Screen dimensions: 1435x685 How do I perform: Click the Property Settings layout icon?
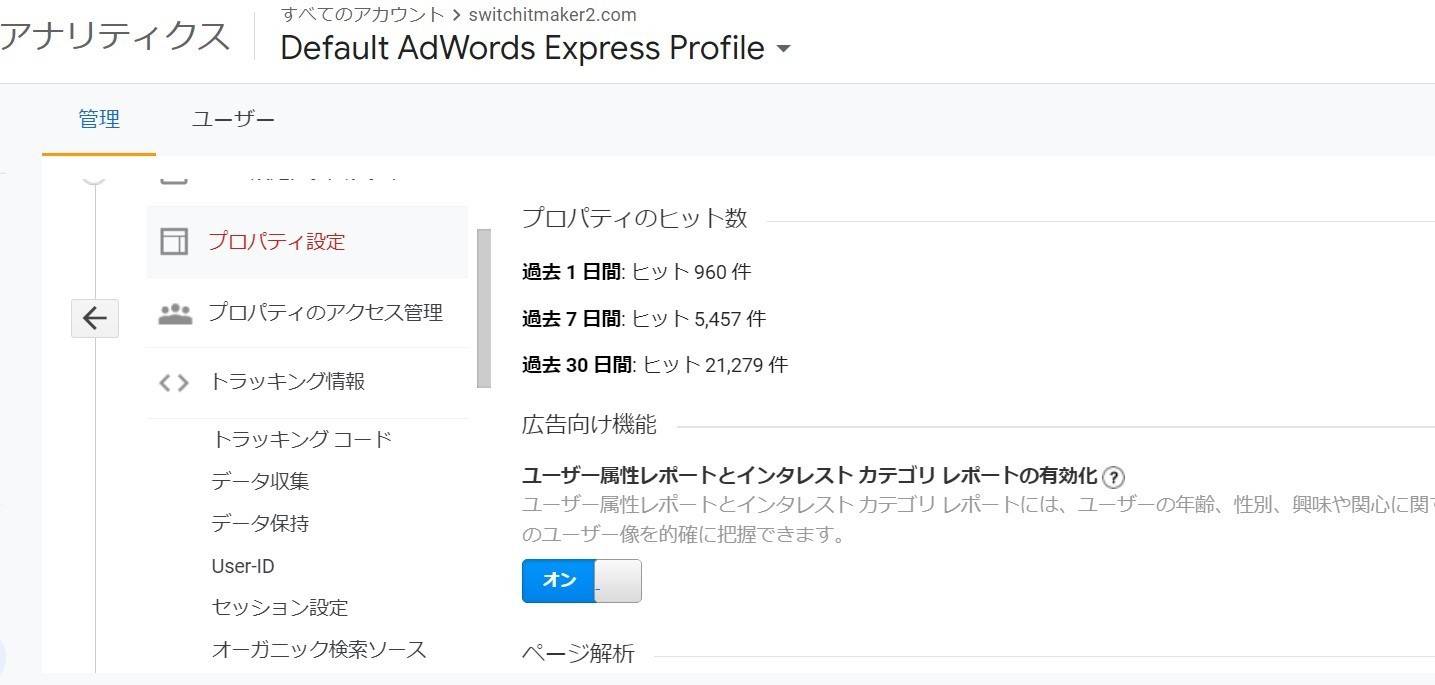click(x=174, y=241)
